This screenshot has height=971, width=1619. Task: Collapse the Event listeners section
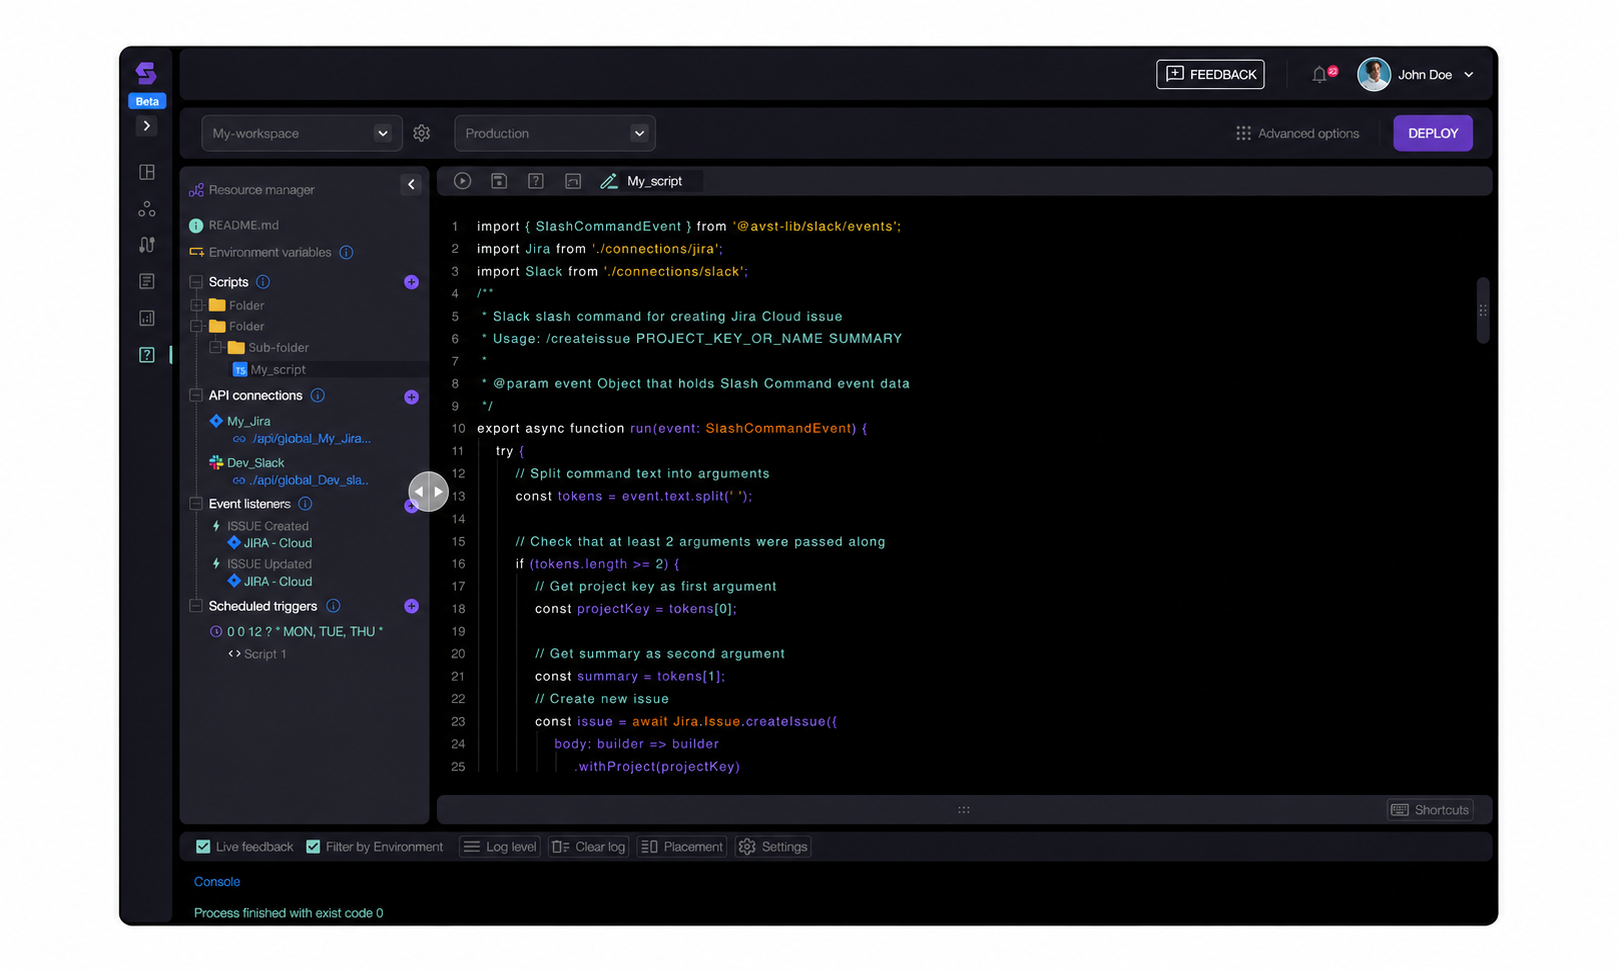[196, 504]
